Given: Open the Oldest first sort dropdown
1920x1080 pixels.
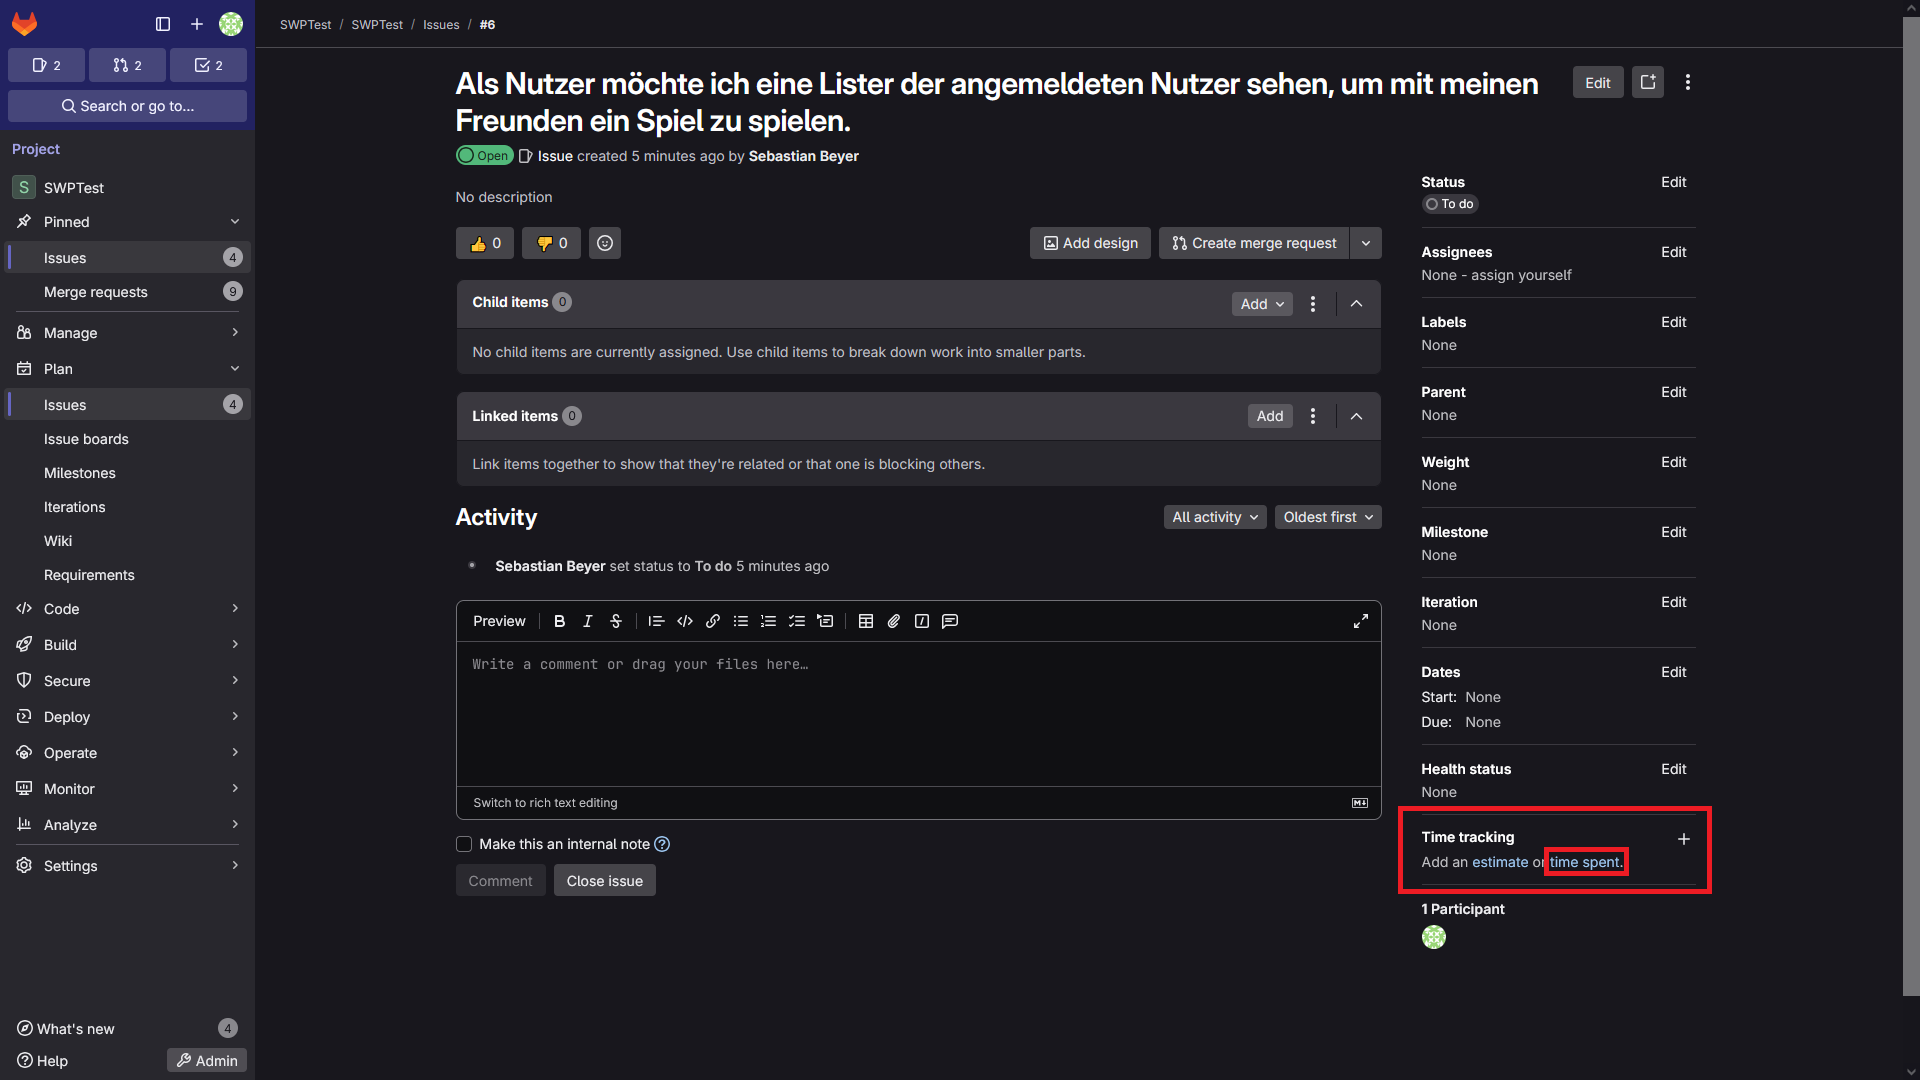Looking at the screenshot, I should tap(1328, 517).
